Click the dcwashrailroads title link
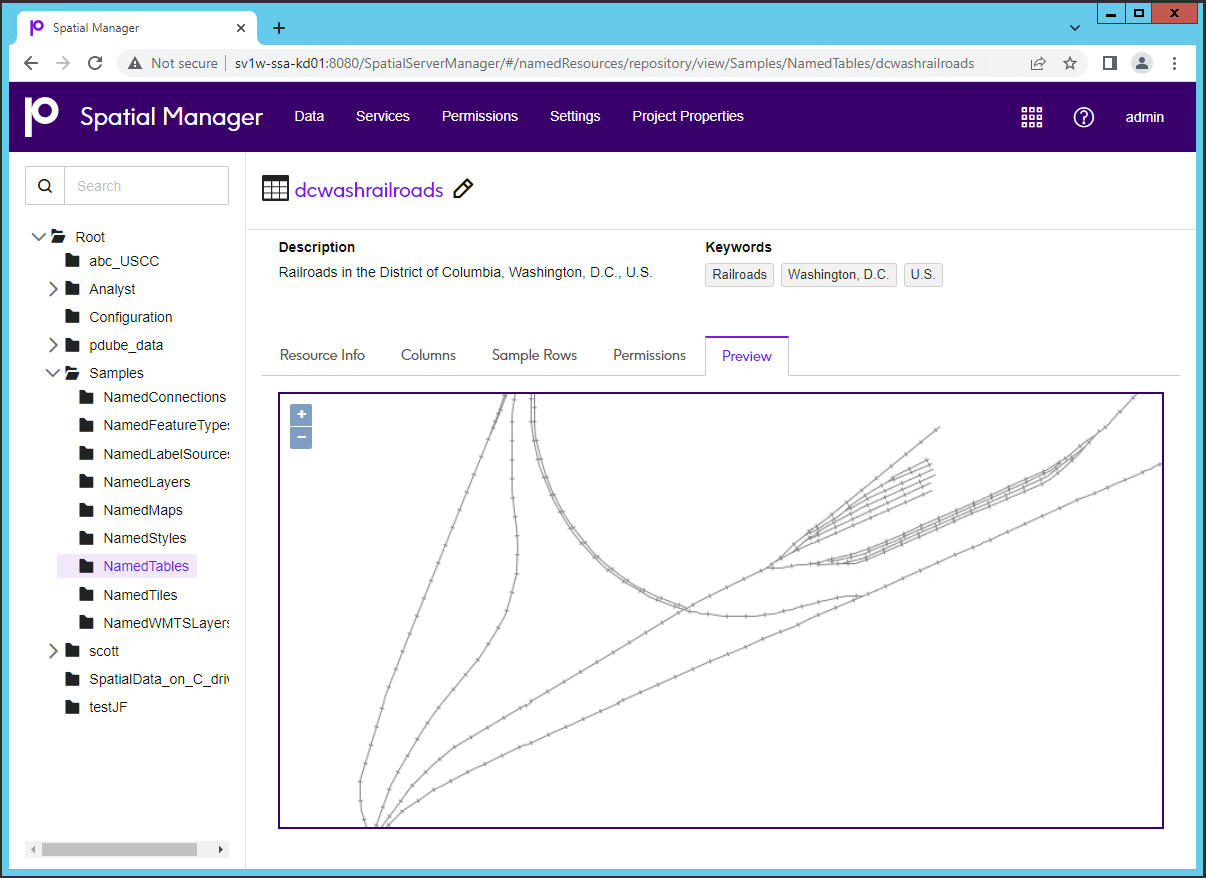Screen dimensions: 1206x878 point(369,190)
